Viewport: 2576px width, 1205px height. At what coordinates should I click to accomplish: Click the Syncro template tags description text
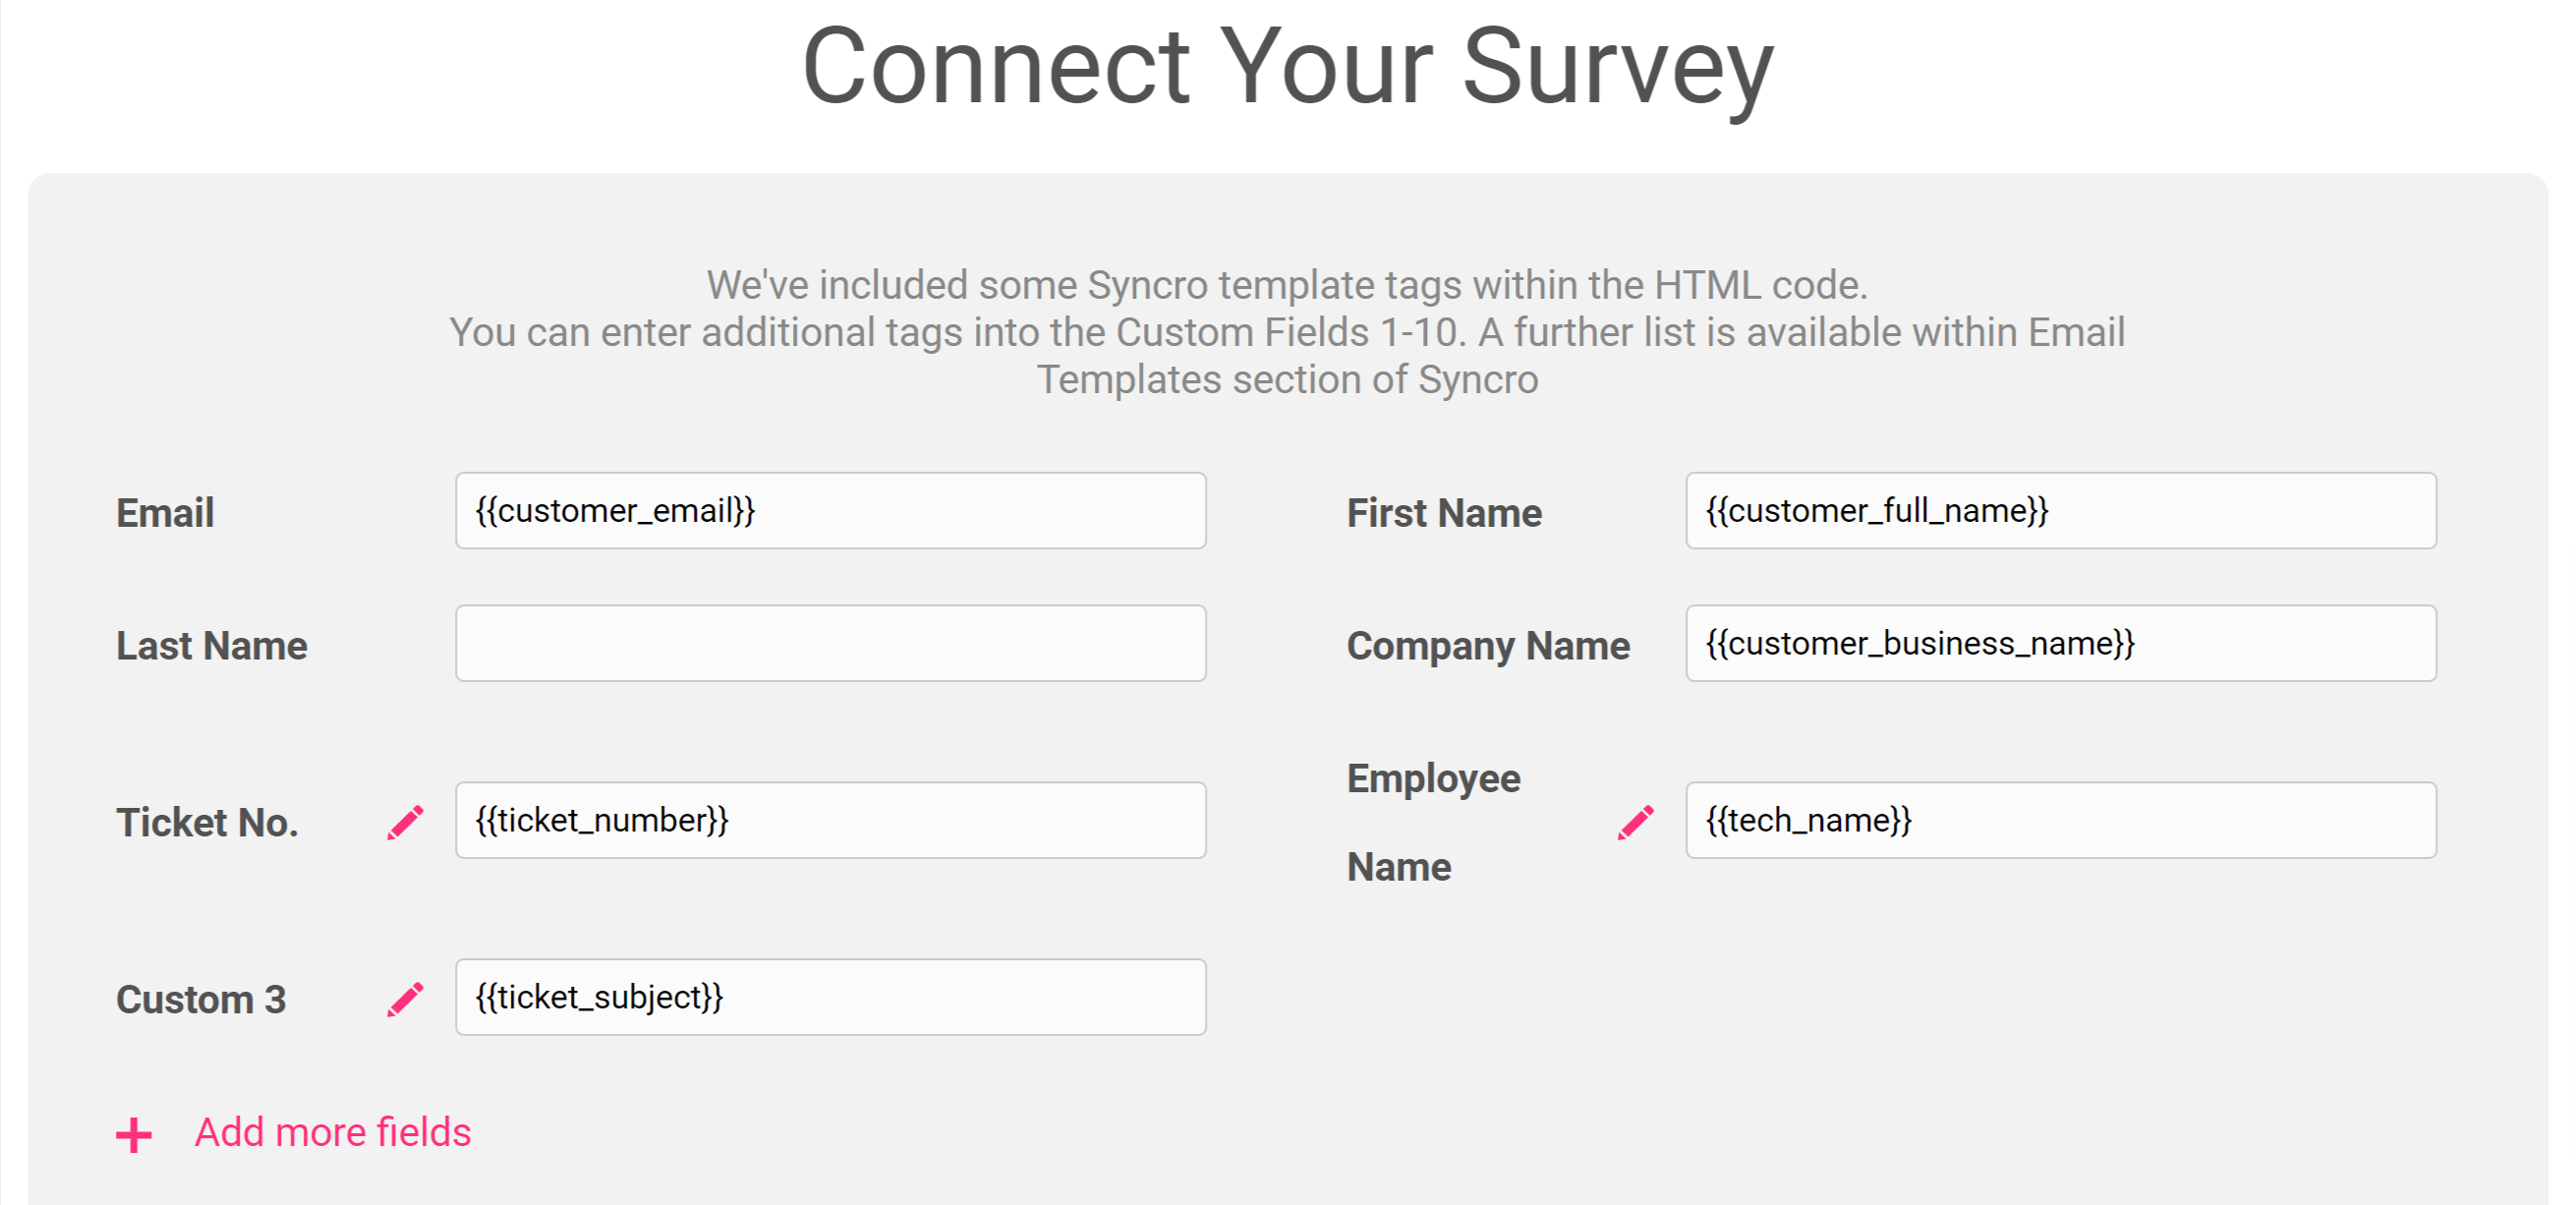[1287, 332]
